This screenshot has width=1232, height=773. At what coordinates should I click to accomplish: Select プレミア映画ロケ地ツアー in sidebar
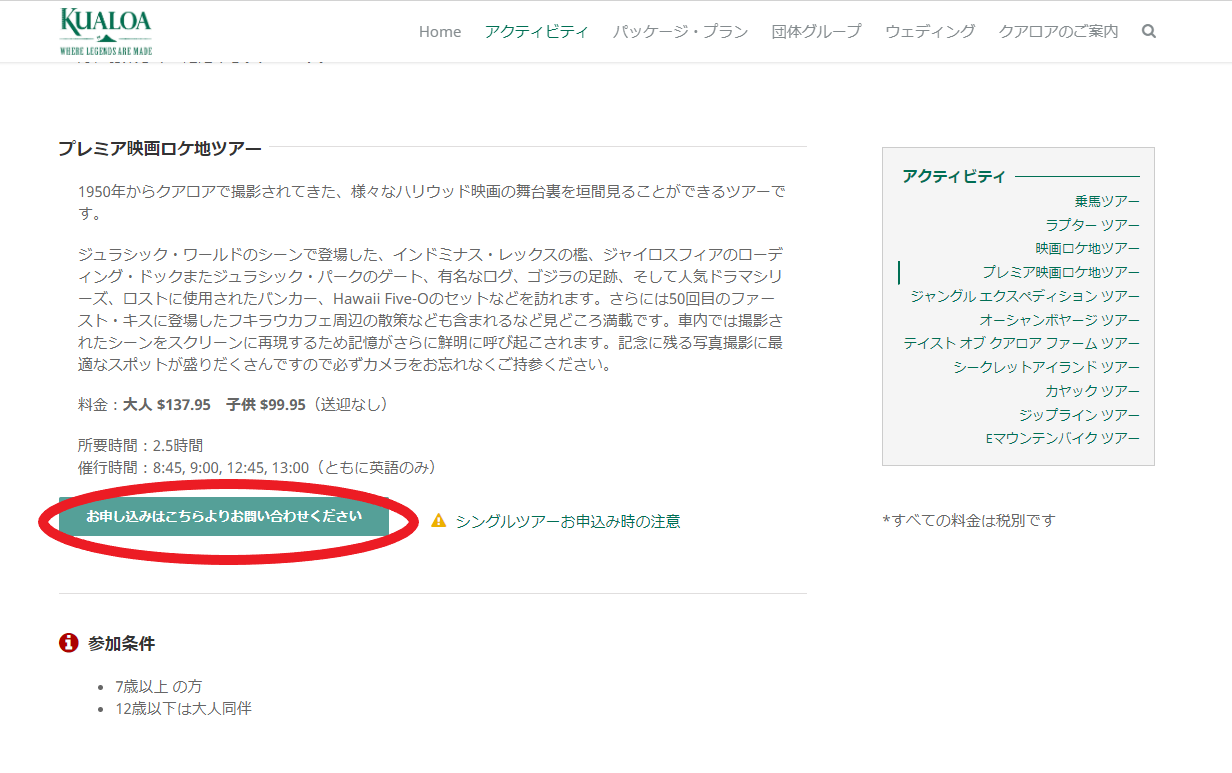[x=1060, y=272]
